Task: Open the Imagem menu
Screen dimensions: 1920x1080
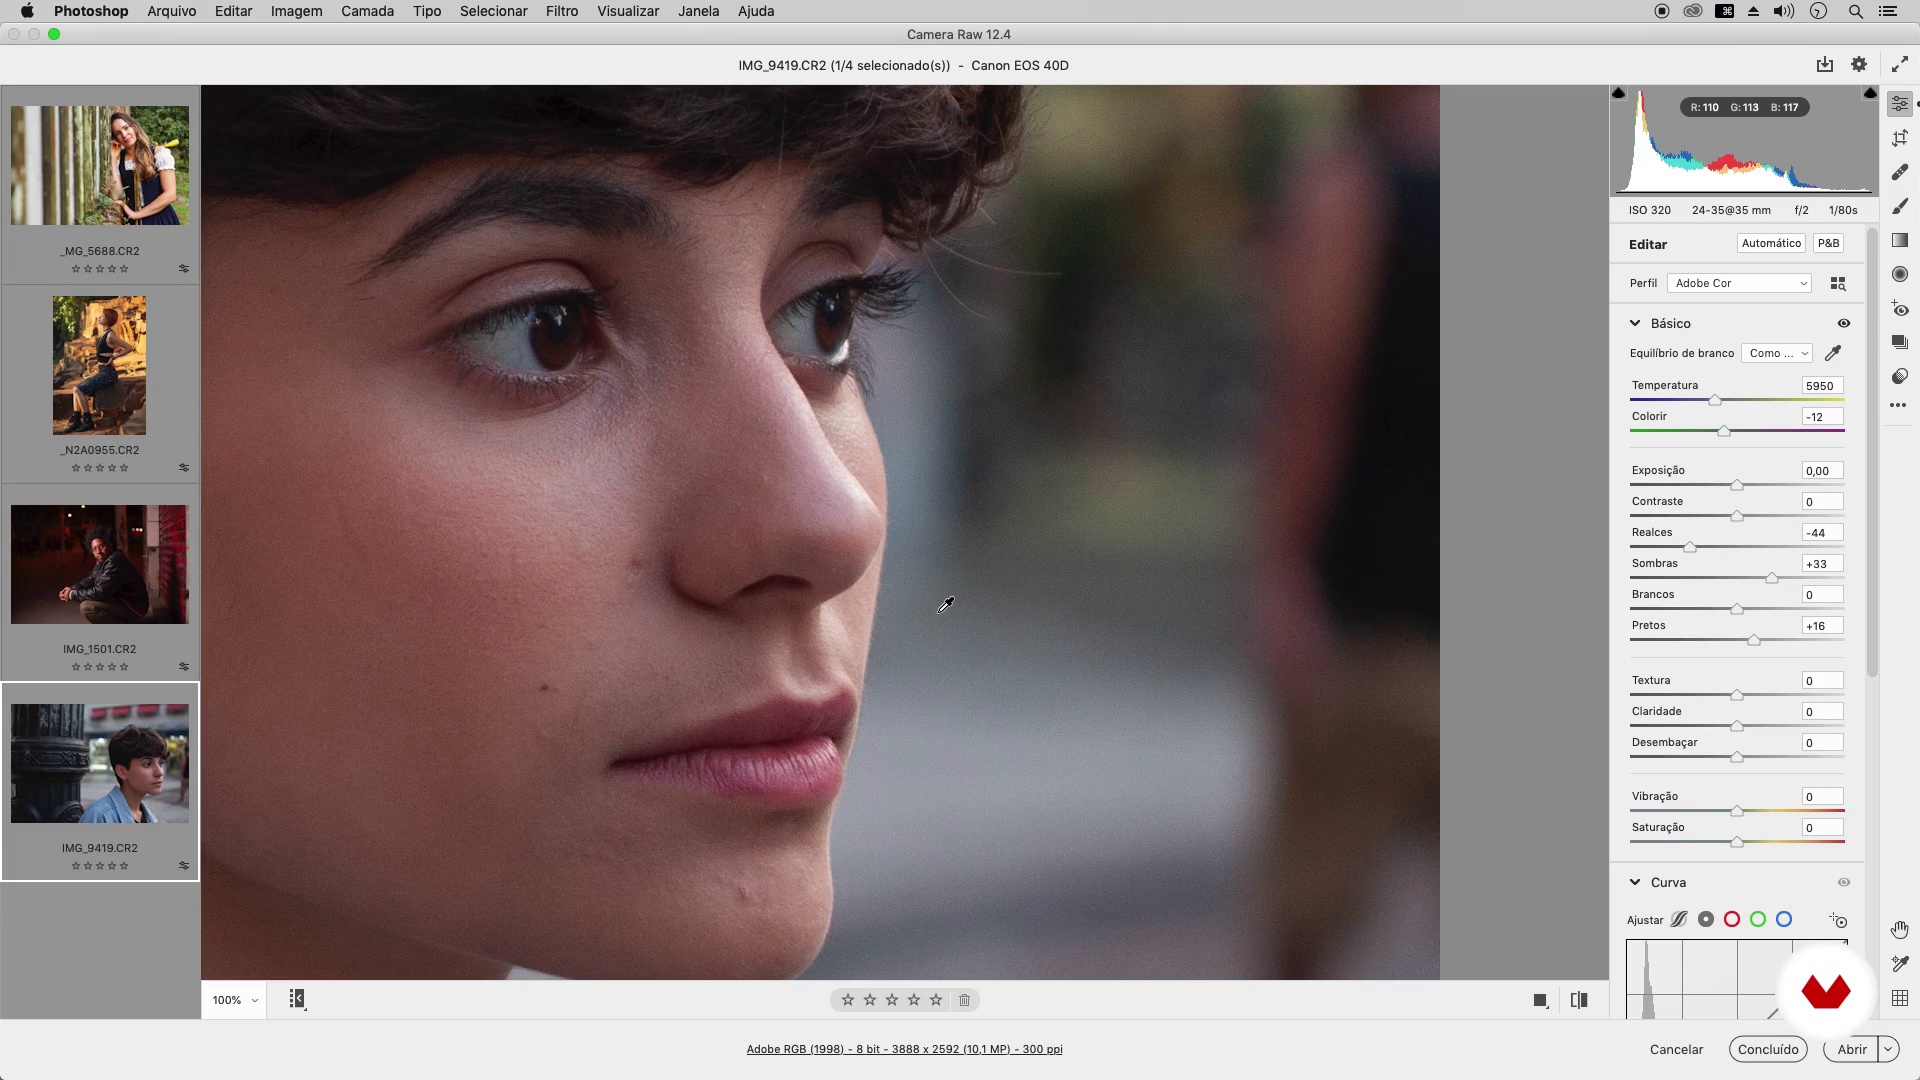Action: pos(296,11)
